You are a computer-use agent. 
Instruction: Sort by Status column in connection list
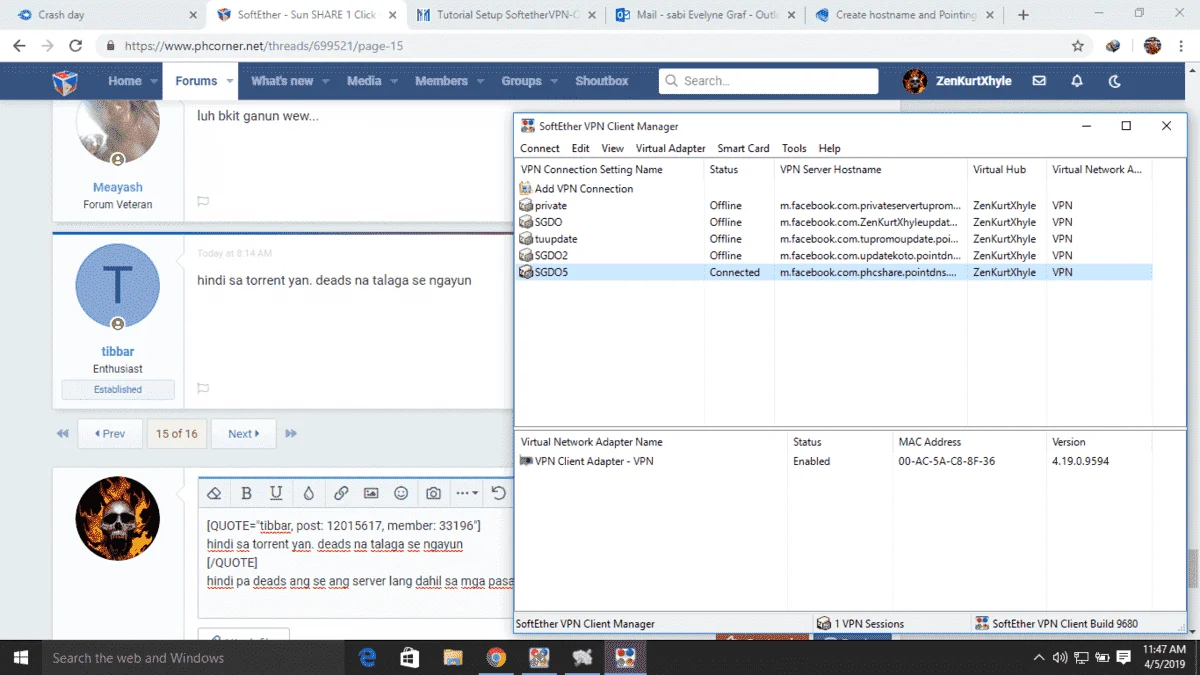tap(739, 170)
